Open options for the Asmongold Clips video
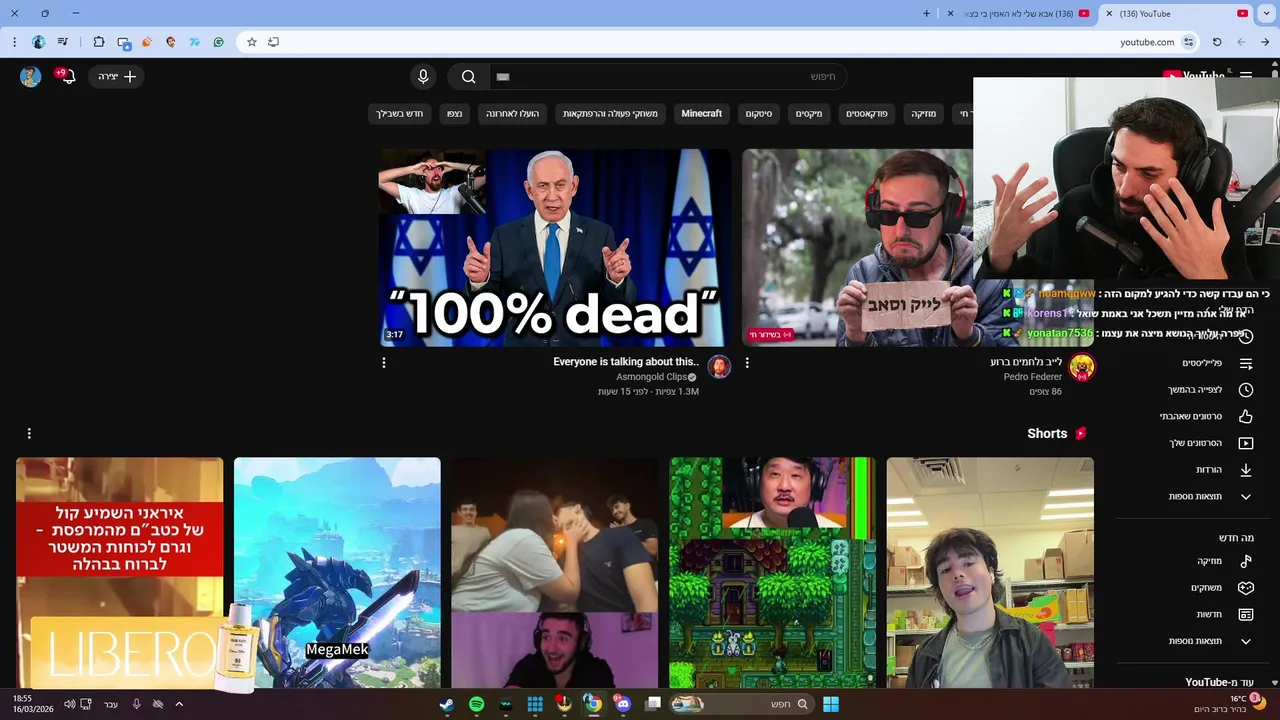1280x720 pixels. (383, 363)
